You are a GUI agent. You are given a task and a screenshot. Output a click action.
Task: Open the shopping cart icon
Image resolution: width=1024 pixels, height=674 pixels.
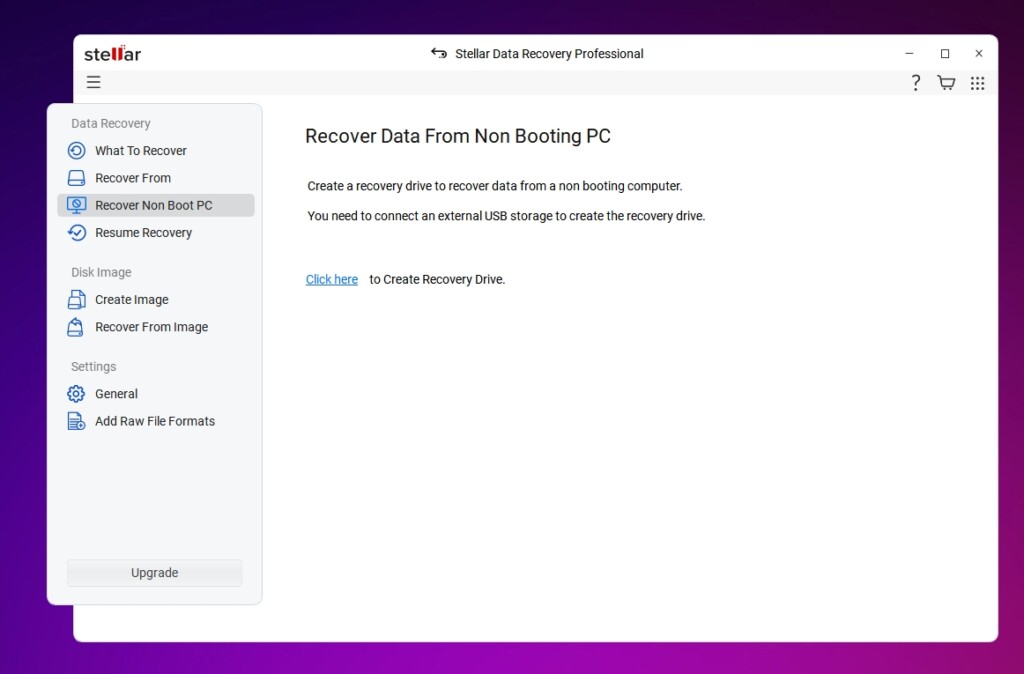coord(946,83)
